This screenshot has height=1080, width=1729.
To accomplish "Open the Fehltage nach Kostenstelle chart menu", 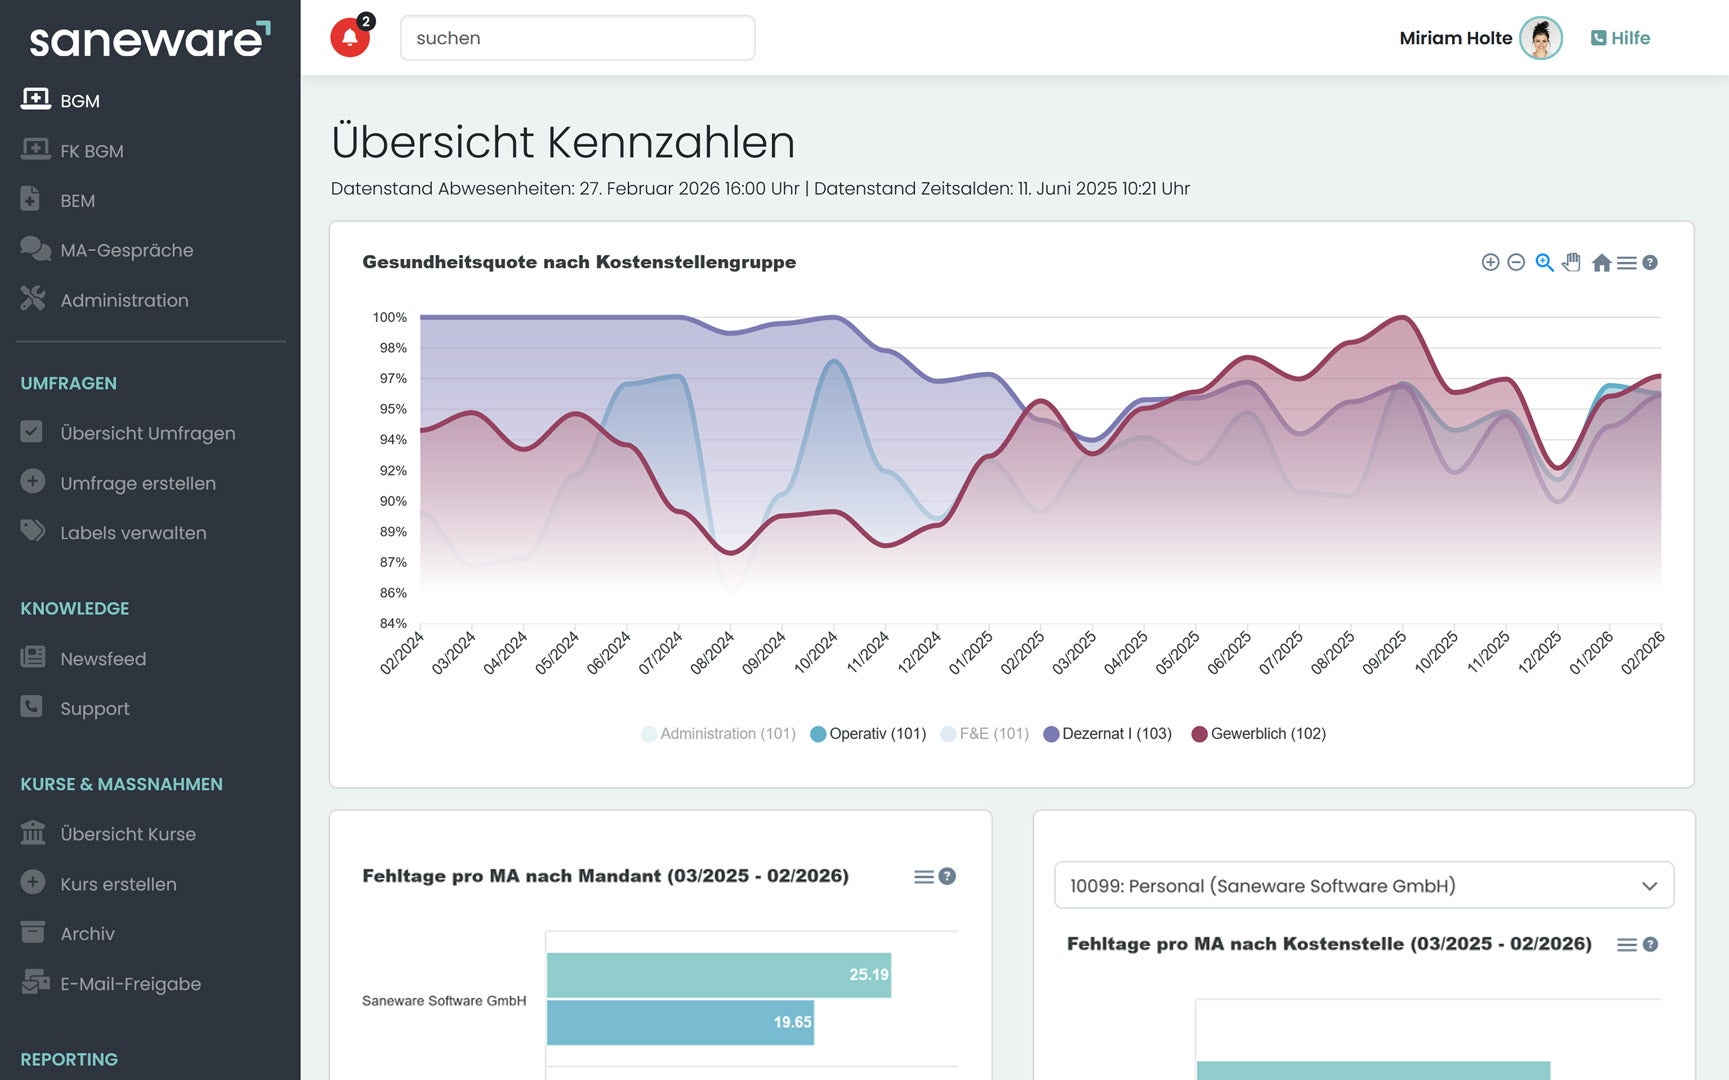I will click(x=1627, y=945).
